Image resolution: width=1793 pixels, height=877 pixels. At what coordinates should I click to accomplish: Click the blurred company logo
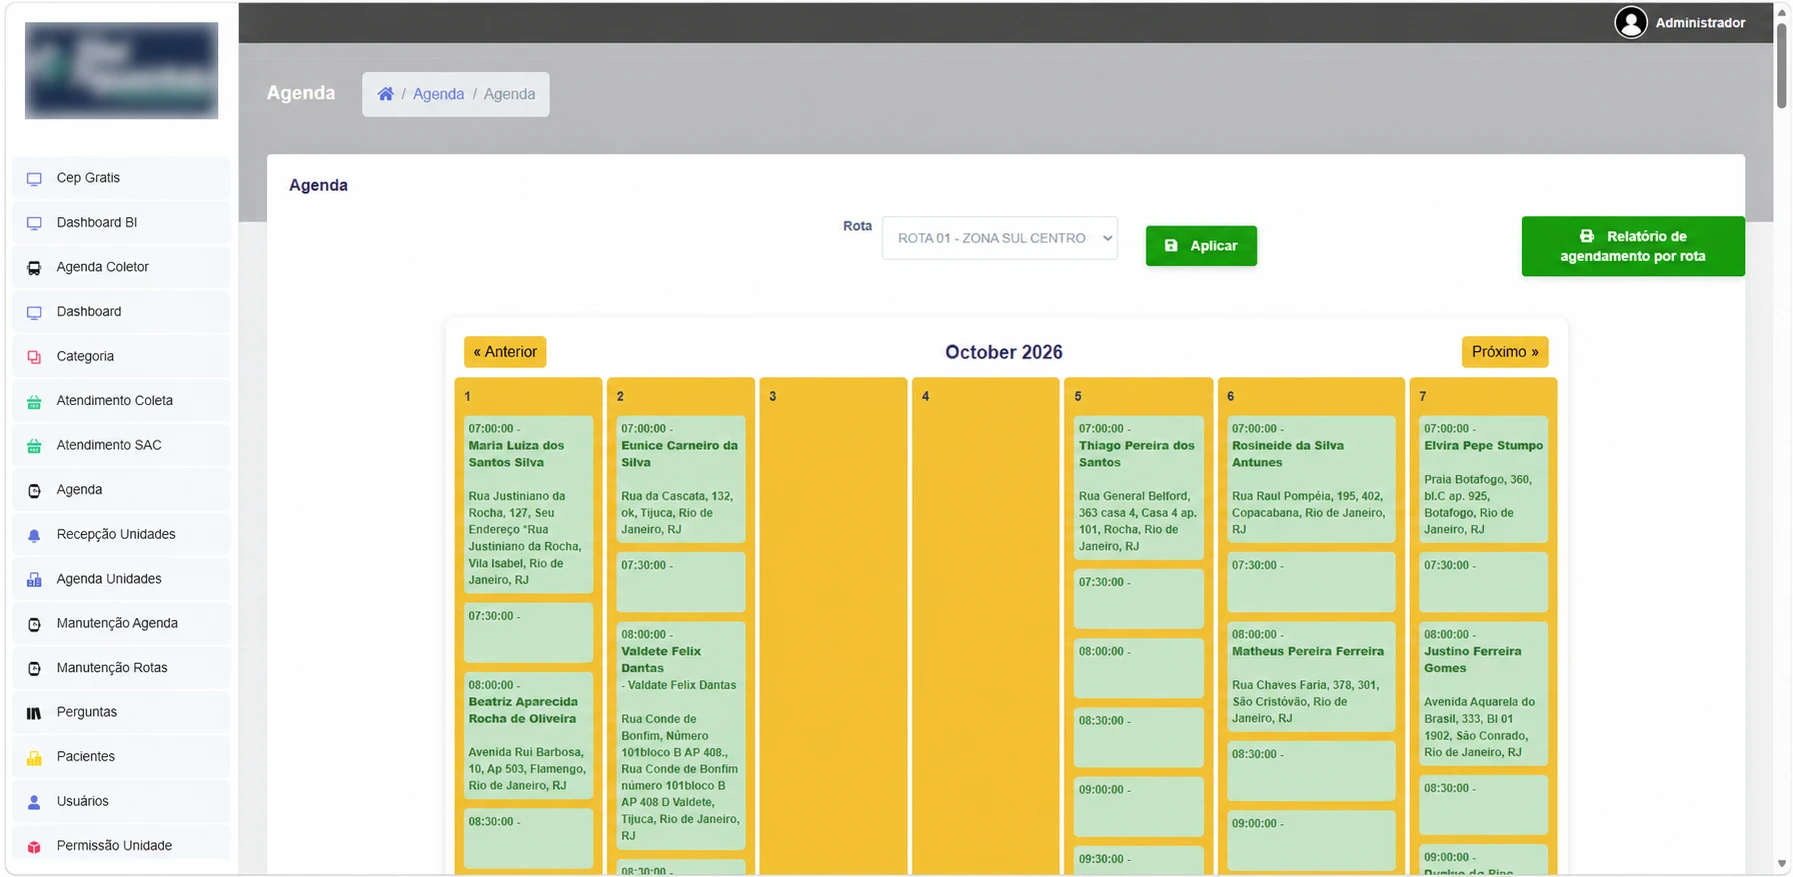121,71
